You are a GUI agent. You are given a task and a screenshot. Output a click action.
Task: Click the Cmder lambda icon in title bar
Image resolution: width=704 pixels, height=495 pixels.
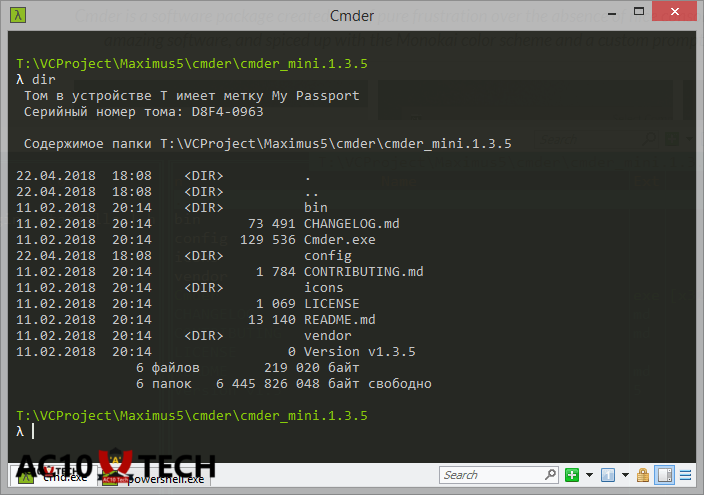point(18,15)
